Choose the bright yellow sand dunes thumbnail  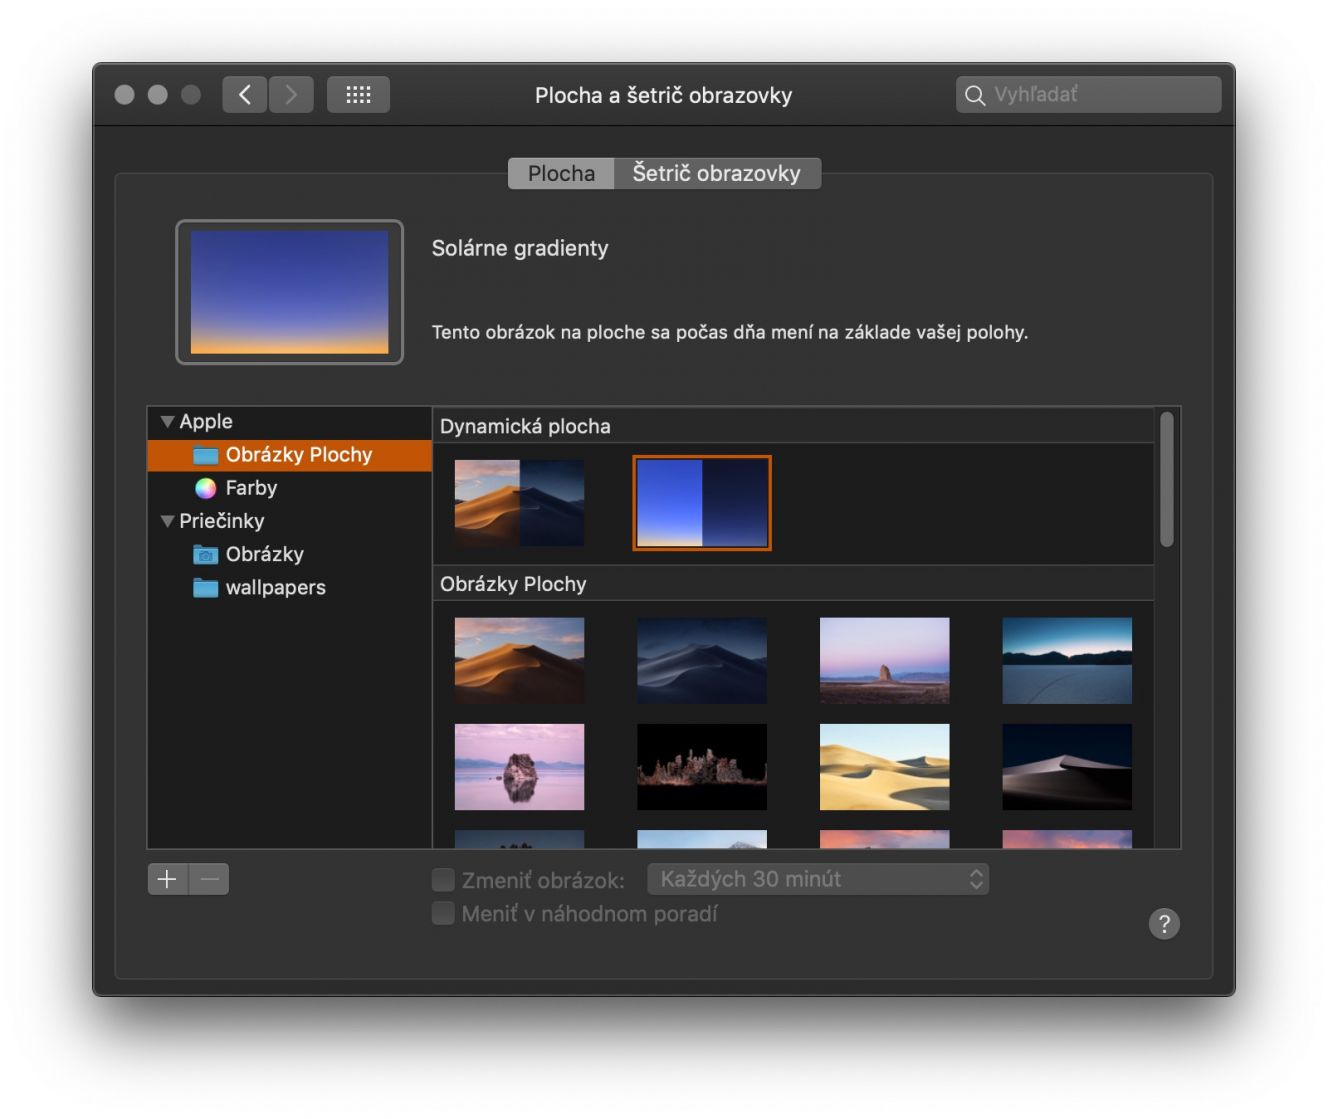(x=884, y=767)
